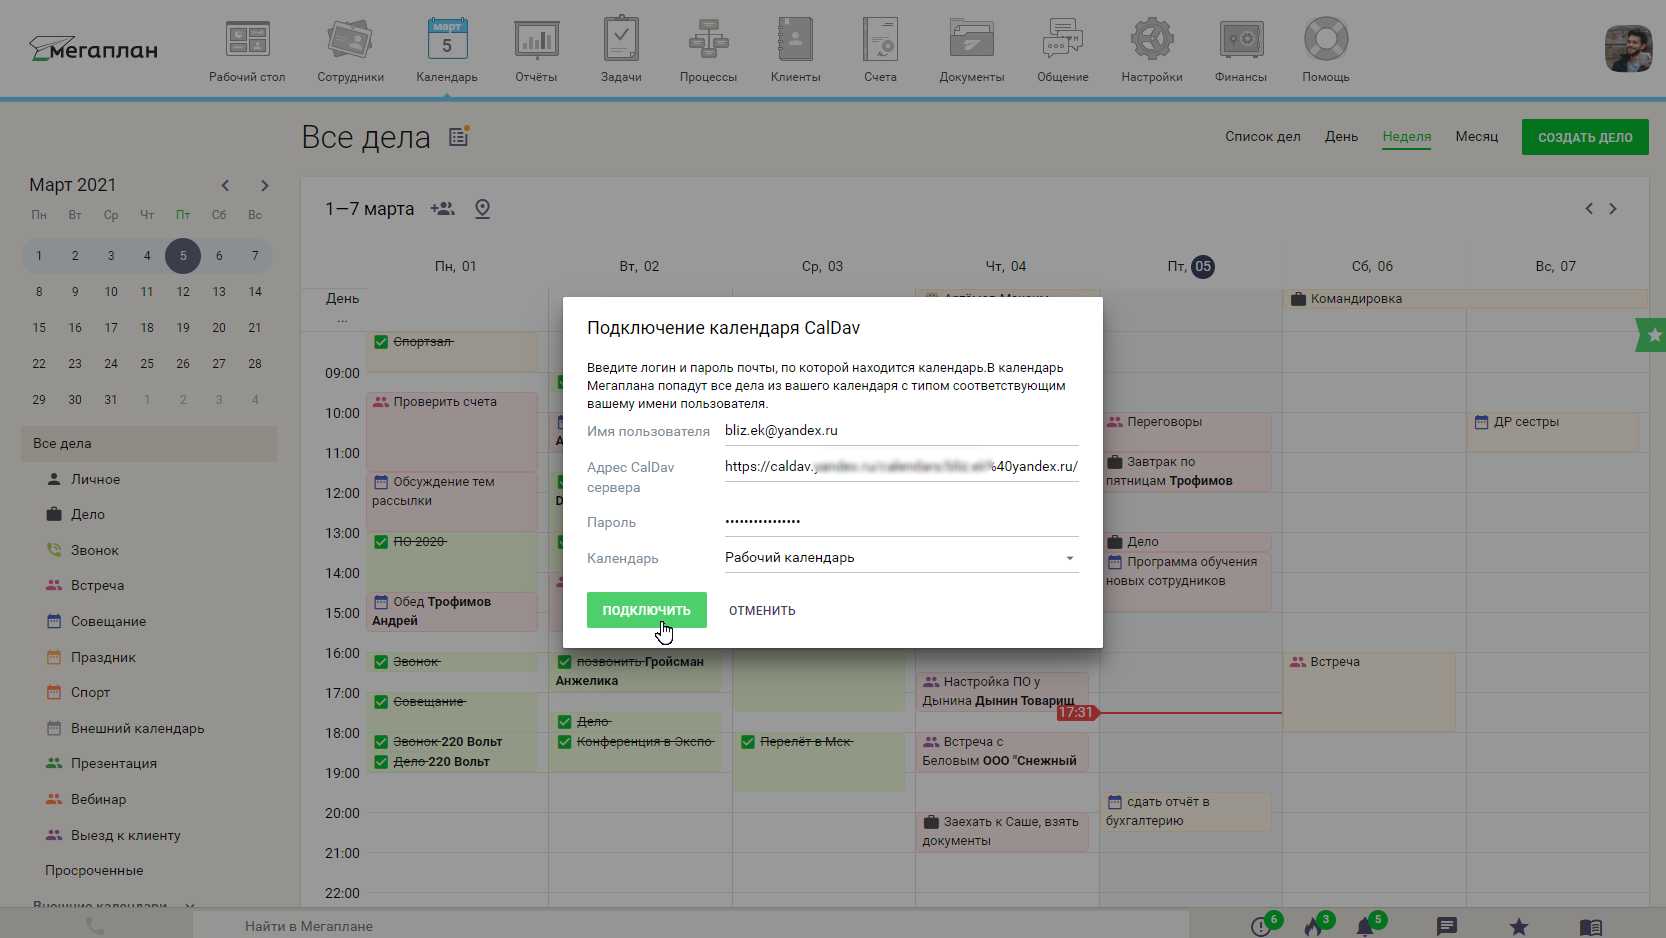The width and height of the screenshot is (1666, 938).
Task: Open the Клиенты section icon
Action: point(795,40)
